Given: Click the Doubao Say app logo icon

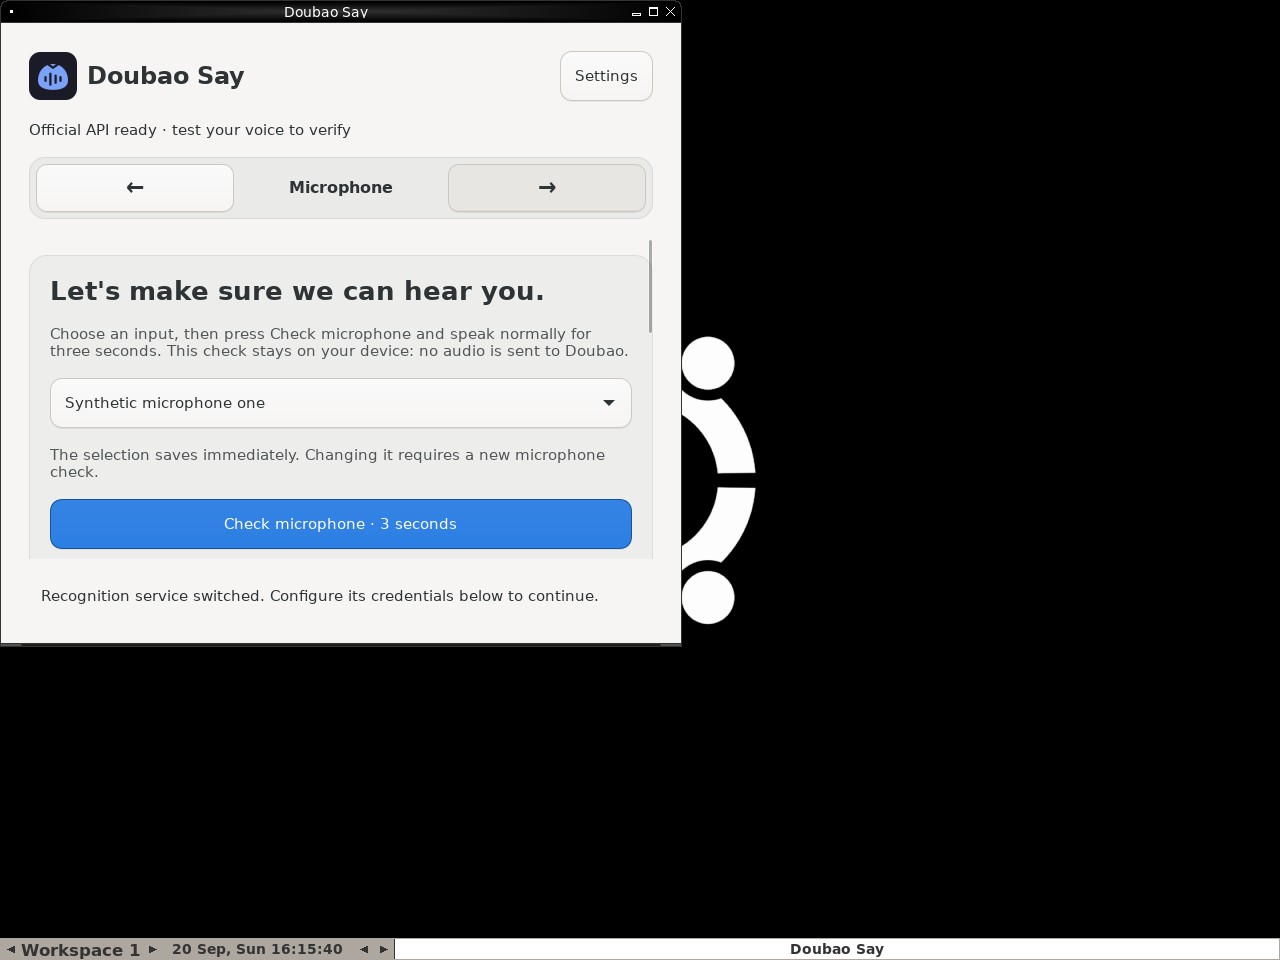Looking at the screenshot, I should click(x=53, y=76).
